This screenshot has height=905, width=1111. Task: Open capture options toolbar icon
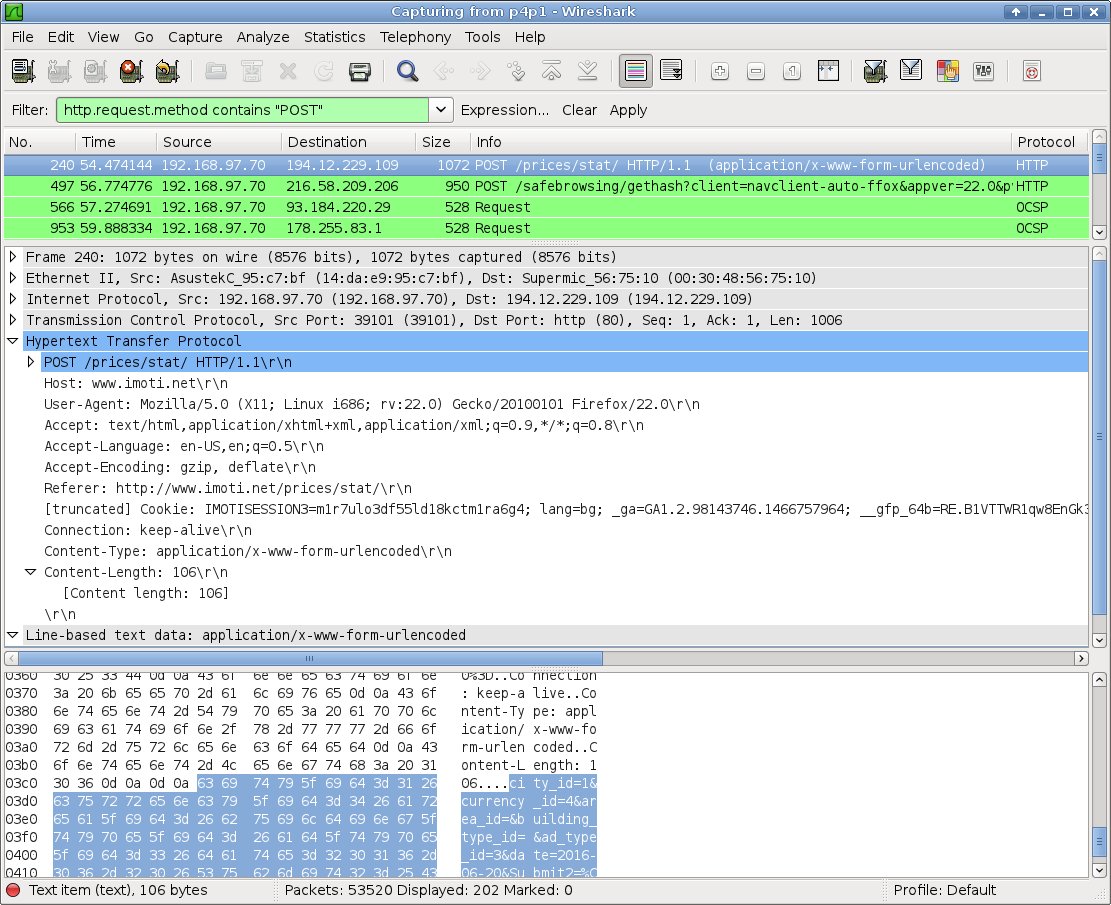(60, 71)
